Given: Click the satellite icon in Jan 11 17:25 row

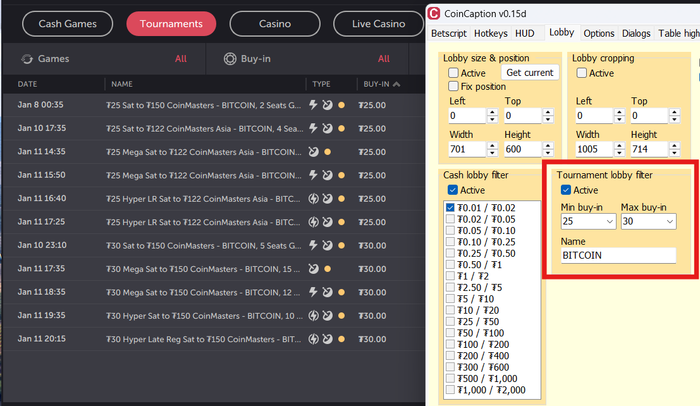Looking at the screenshot, I should click(x=328, y=222).
